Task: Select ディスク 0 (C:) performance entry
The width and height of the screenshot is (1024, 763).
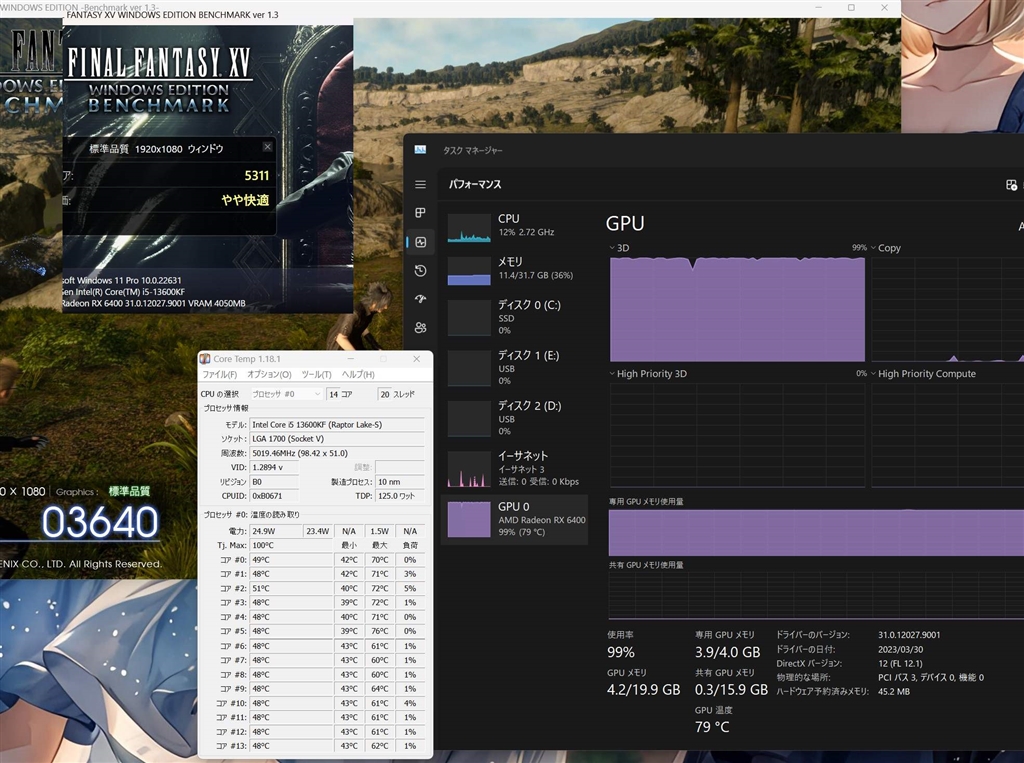Action: 515,317
